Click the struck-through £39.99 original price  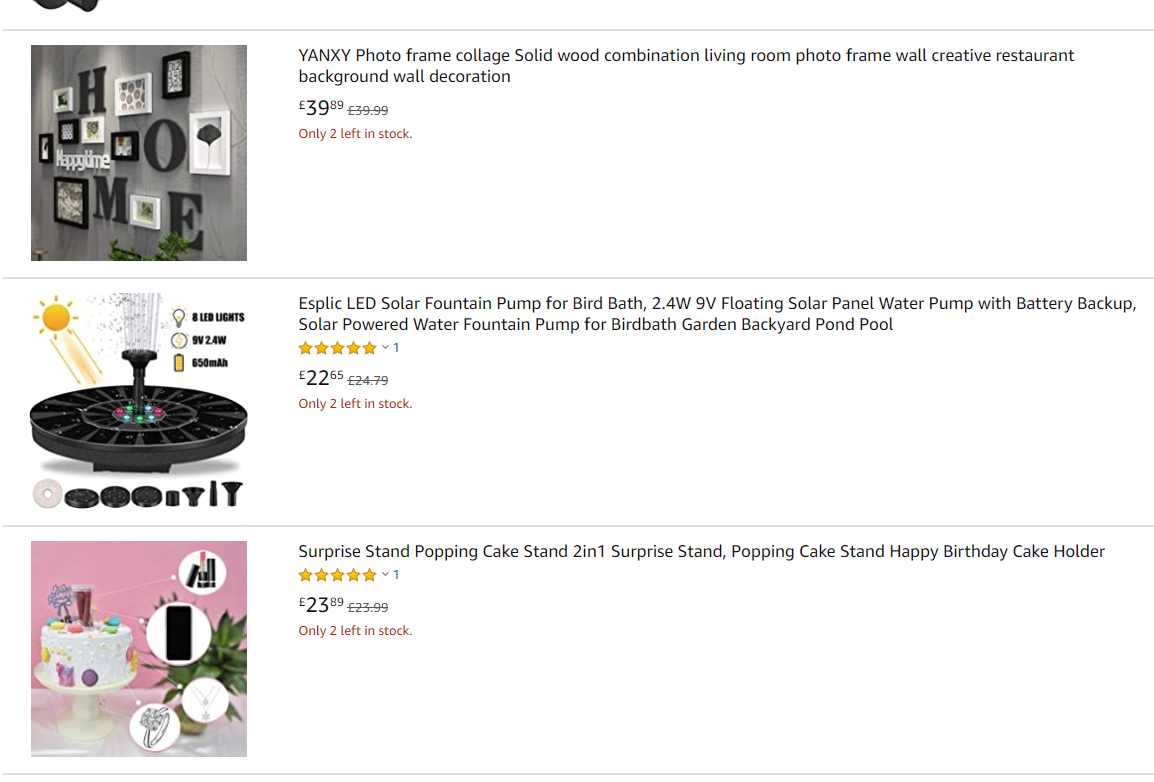click(x=368, y=110)
